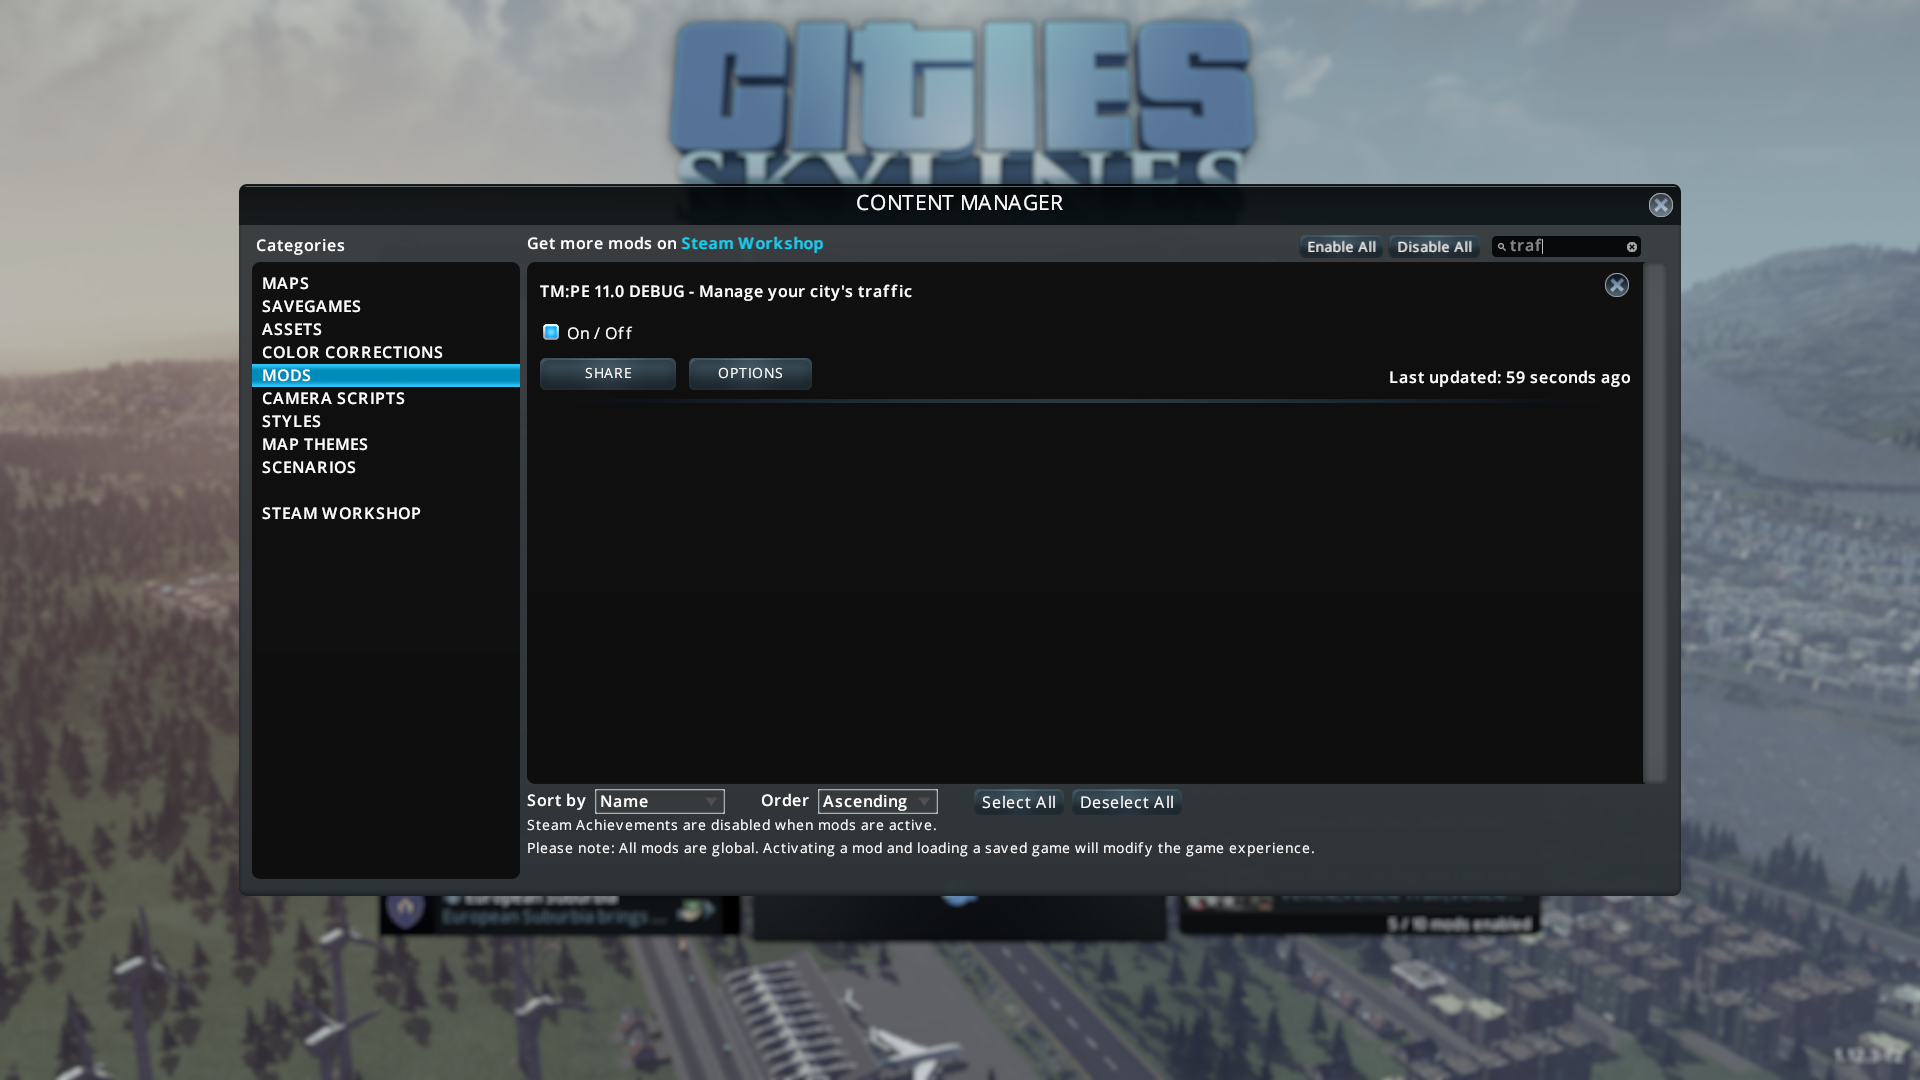This screenshot has height=1080, width=1920.
Task: Toggle the TM:PE mod On / Off
Action: tap(550, 332)
